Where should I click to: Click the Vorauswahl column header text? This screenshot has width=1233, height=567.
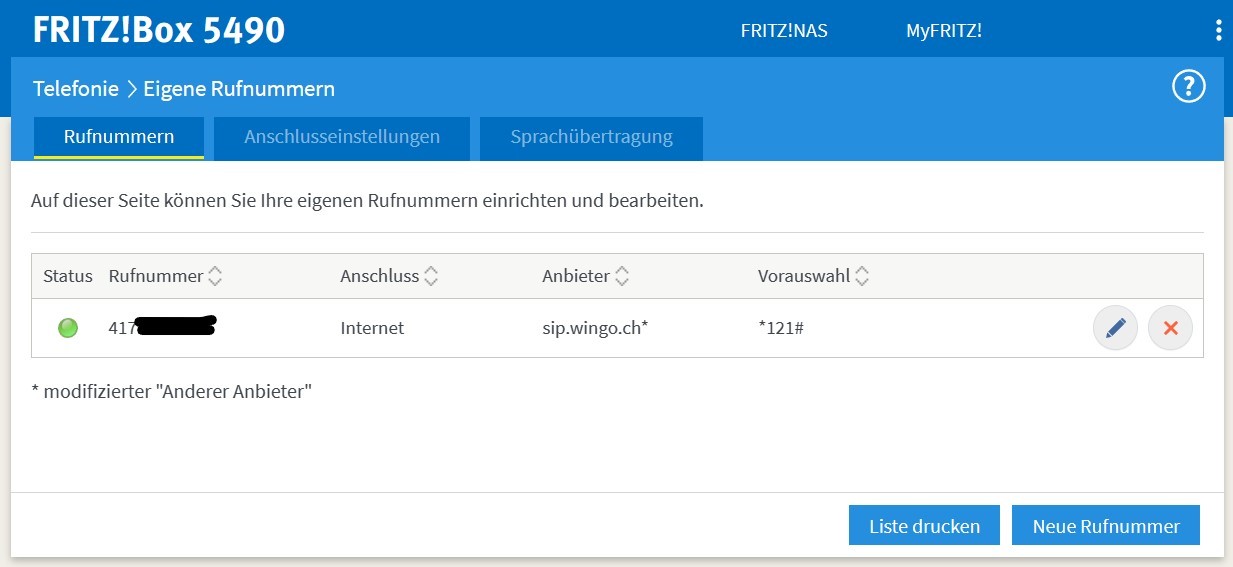[x=804, y=276]
